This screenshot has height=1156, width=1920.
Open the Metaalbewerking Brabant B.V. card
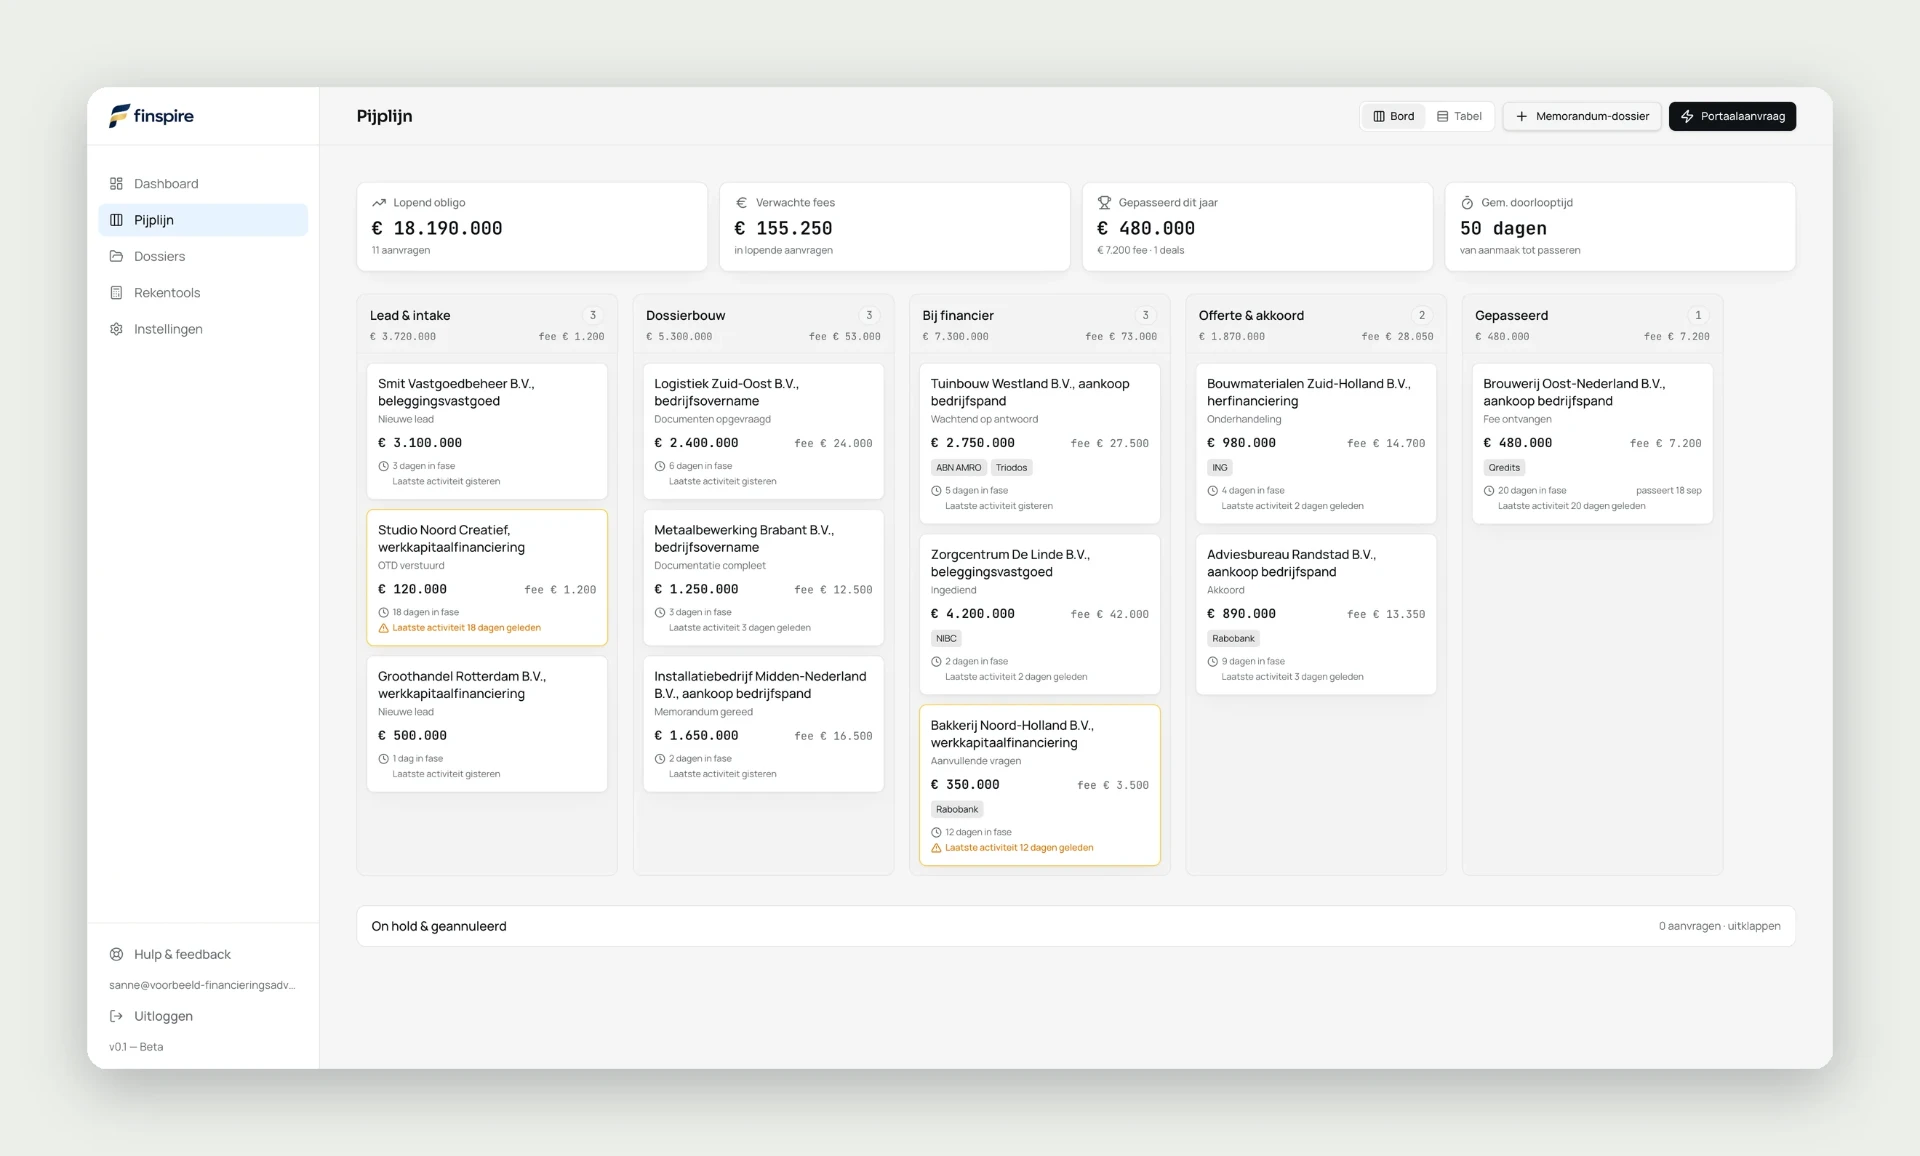763,578
